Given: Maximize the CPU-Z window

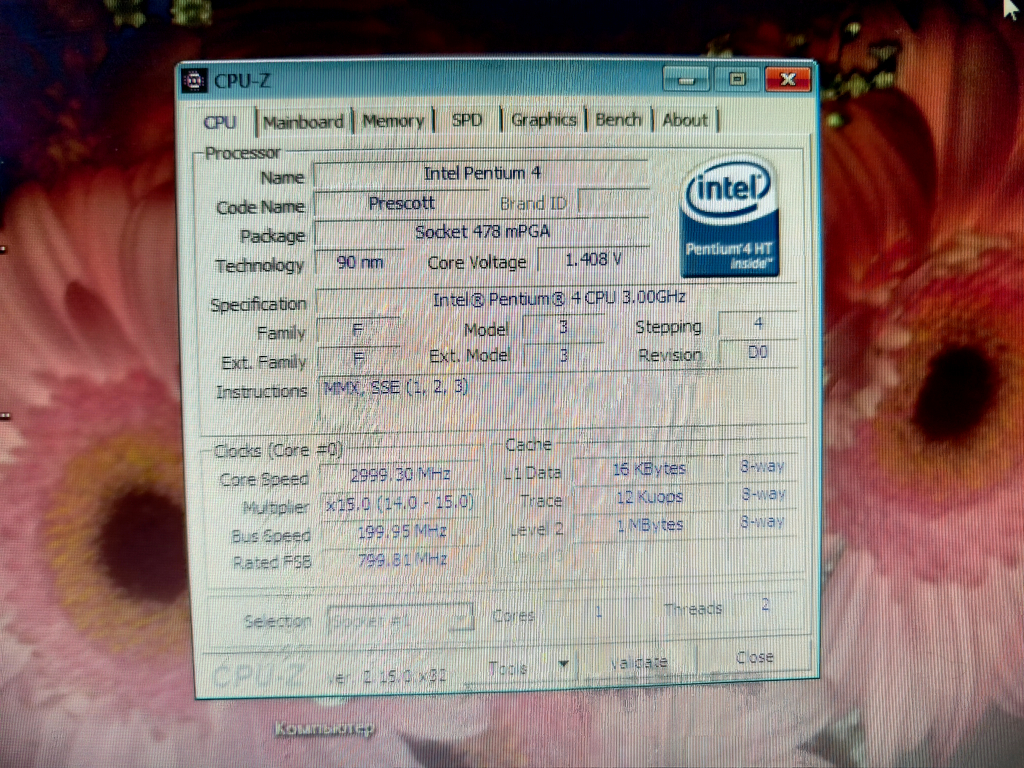Looking at the screenshot, I should click(x=737, y=79).
